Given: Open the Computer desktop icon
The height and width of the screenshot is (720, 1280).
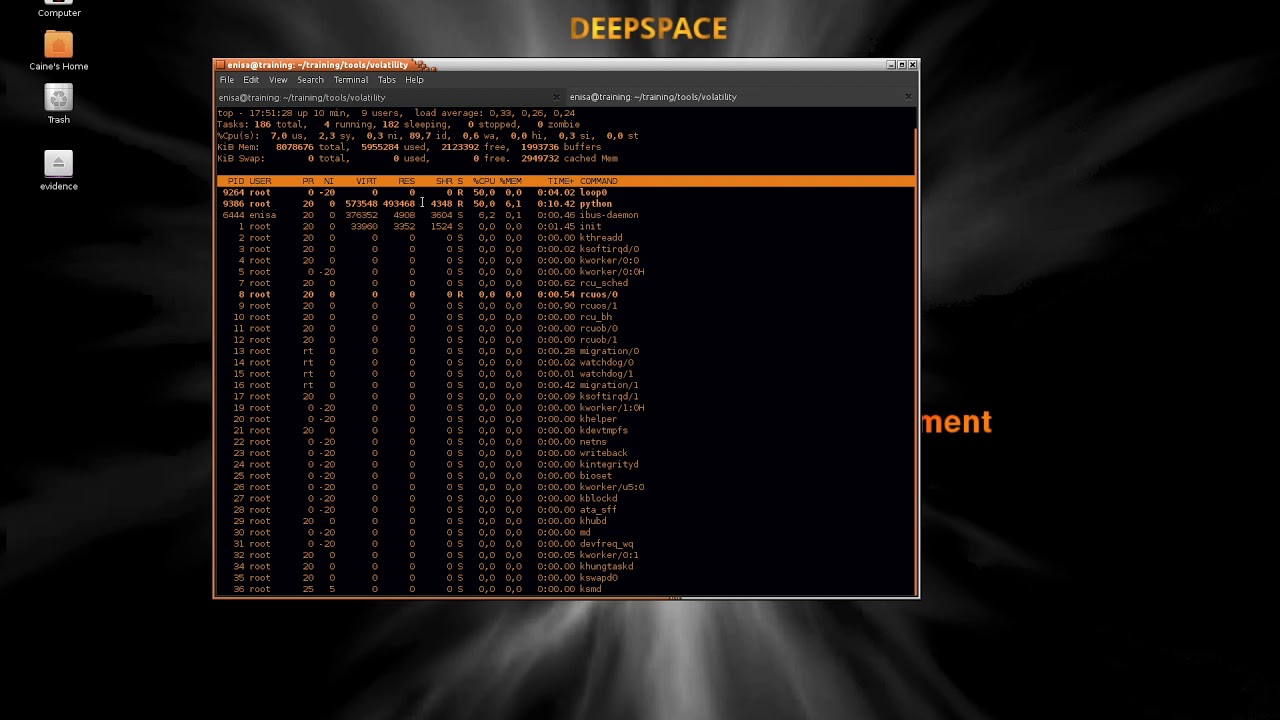Looking at the screenshot, I should pyautogui.click(x=59, y=8).
